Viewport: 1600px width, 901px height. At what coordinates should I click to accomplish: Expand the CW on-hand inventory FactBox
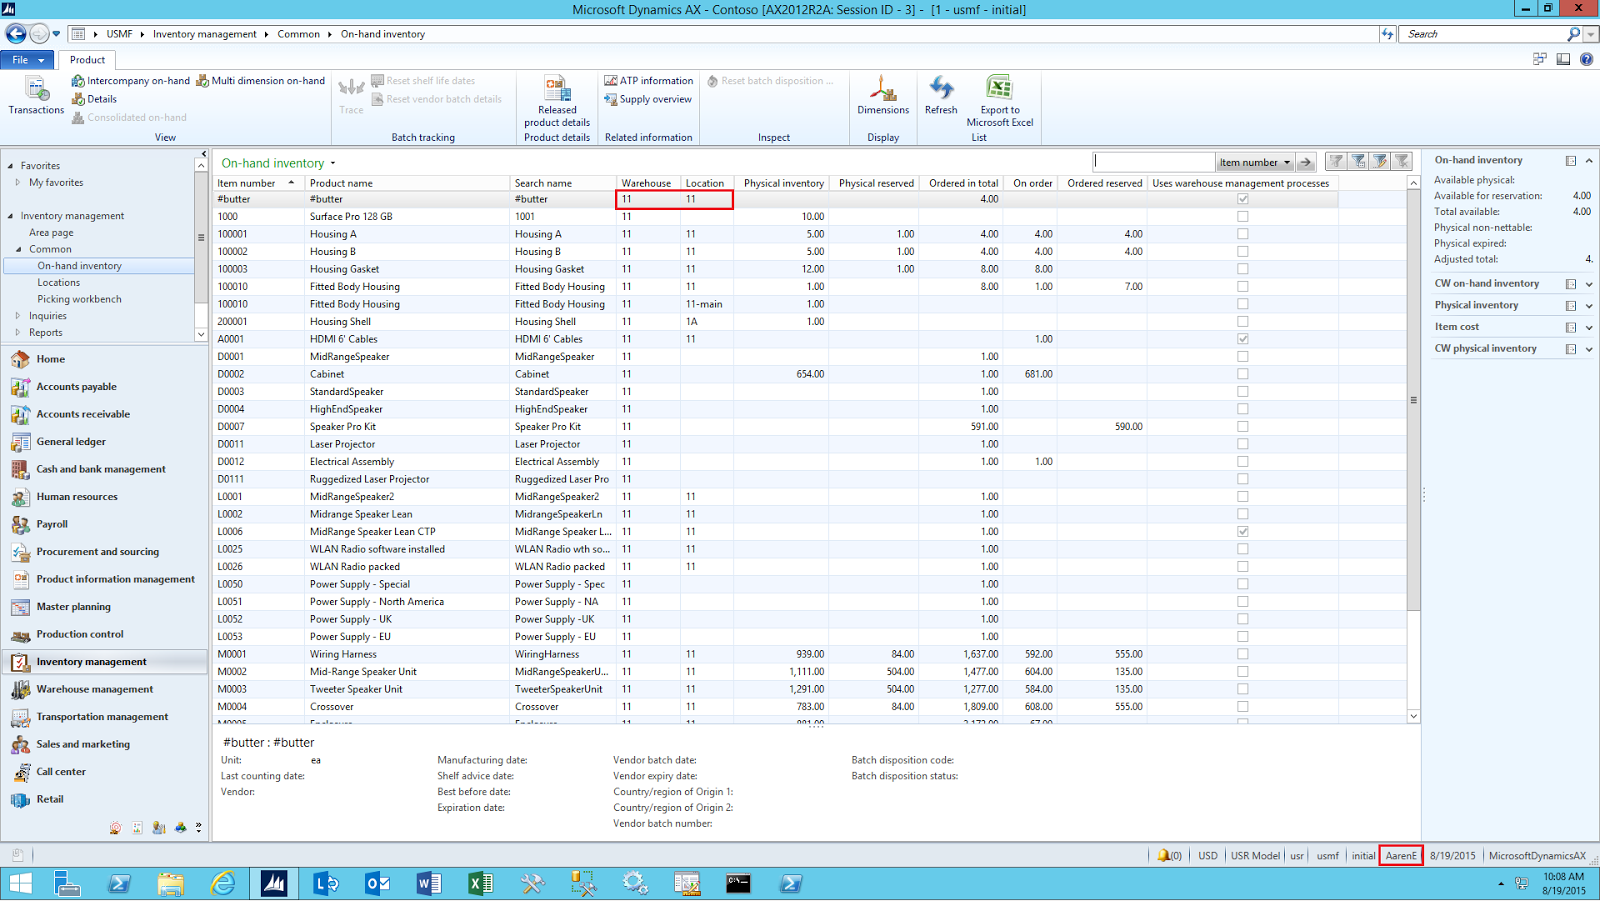click(x=1589, y=284)
